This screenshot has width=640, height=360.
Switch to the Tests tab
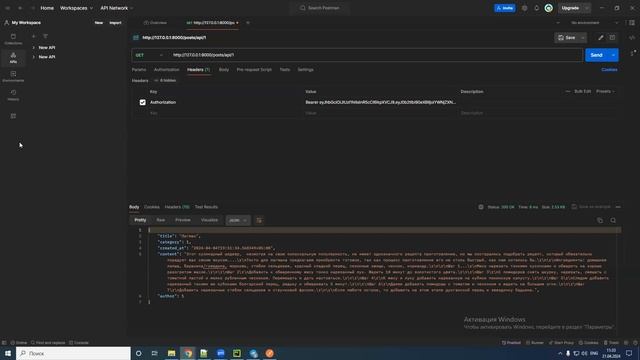[x=284, y=70]
